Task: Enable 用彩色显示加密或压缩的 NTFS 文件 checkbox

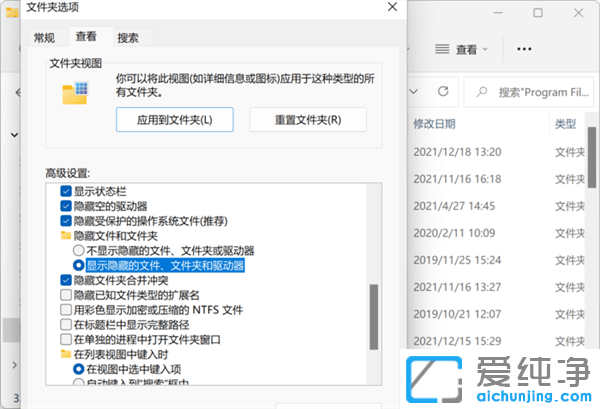Action: click(x=66, y=310)
